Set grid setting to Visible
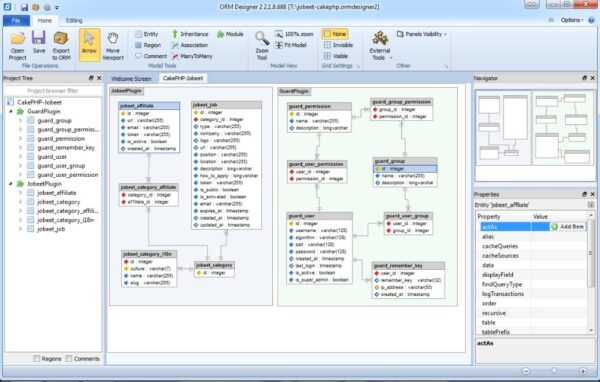Viewport: 600px width, 382px height. tap(336, 56)
